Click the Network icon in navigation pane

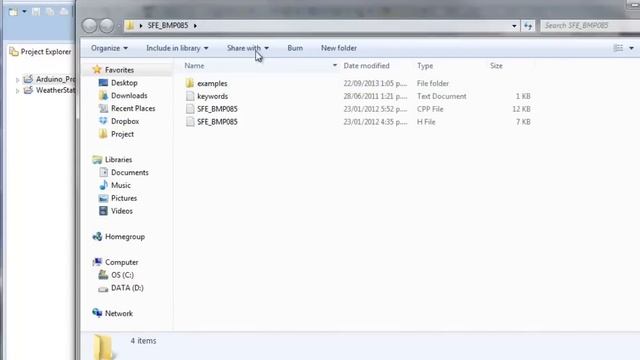pos(97,313)
